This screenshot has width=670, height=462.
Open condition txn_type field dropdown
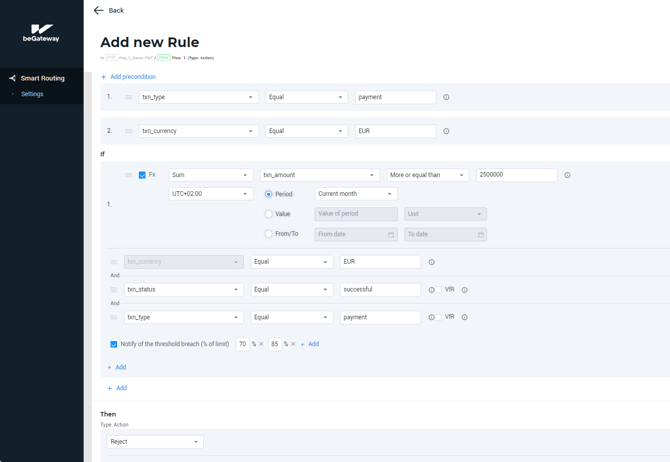184,317
